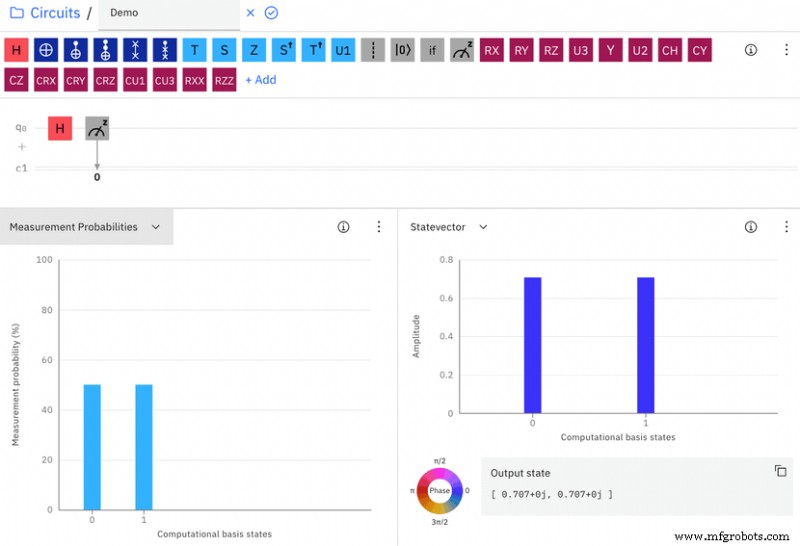Open the Statevector view dropdown
This screenshot has height=546, width=800.
tap(483, 227)
